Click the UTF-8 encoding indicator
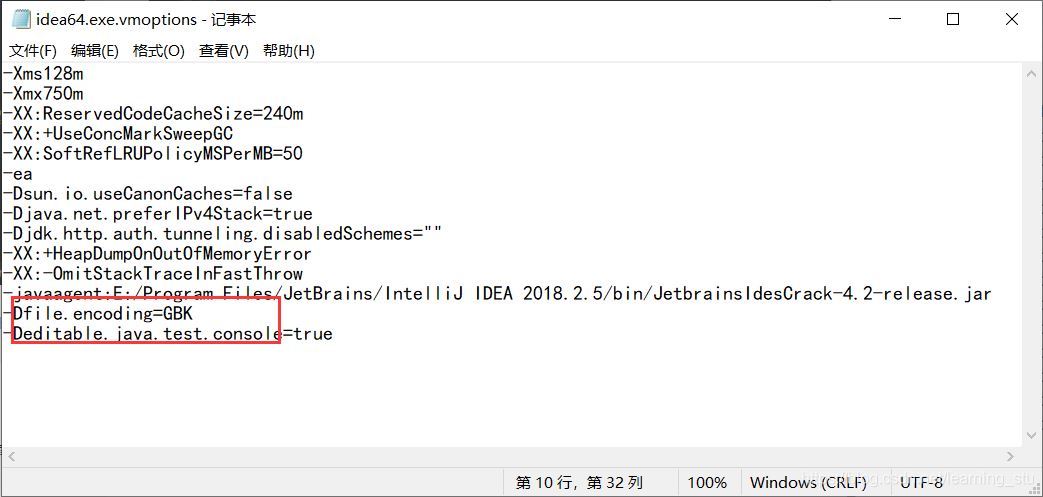This screenshot has width=1043, height=497. [921, 482]
